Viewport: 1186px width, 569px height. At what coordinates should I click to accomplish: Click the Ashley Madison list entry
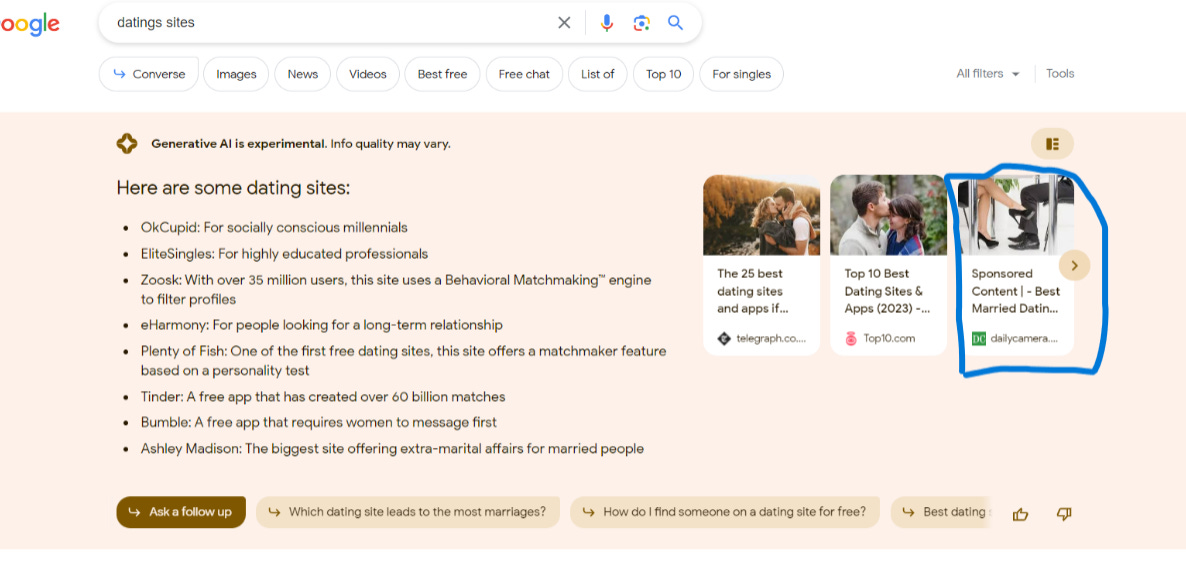pos(392,449)
